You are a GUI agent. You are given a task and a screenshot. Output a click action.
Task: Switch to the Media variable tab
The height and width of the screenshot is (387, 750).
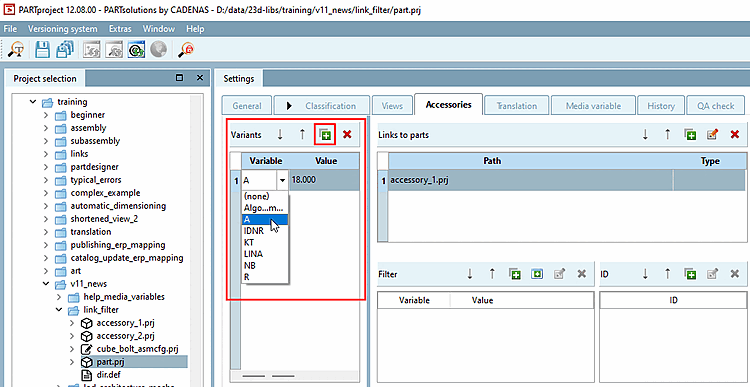pos(593,106)
